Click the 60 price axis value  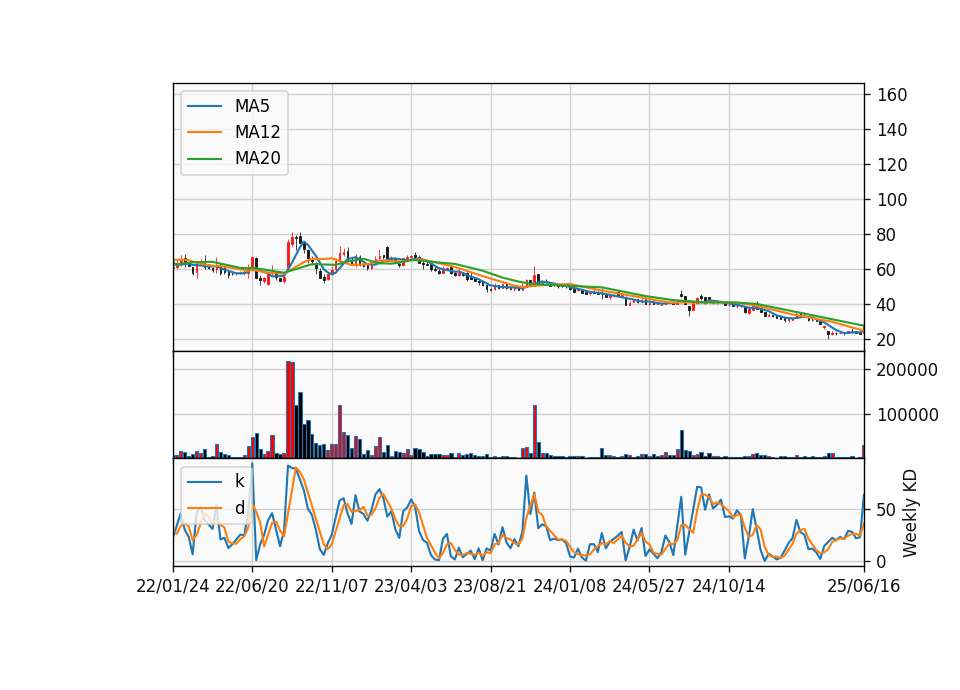(887, 269)
